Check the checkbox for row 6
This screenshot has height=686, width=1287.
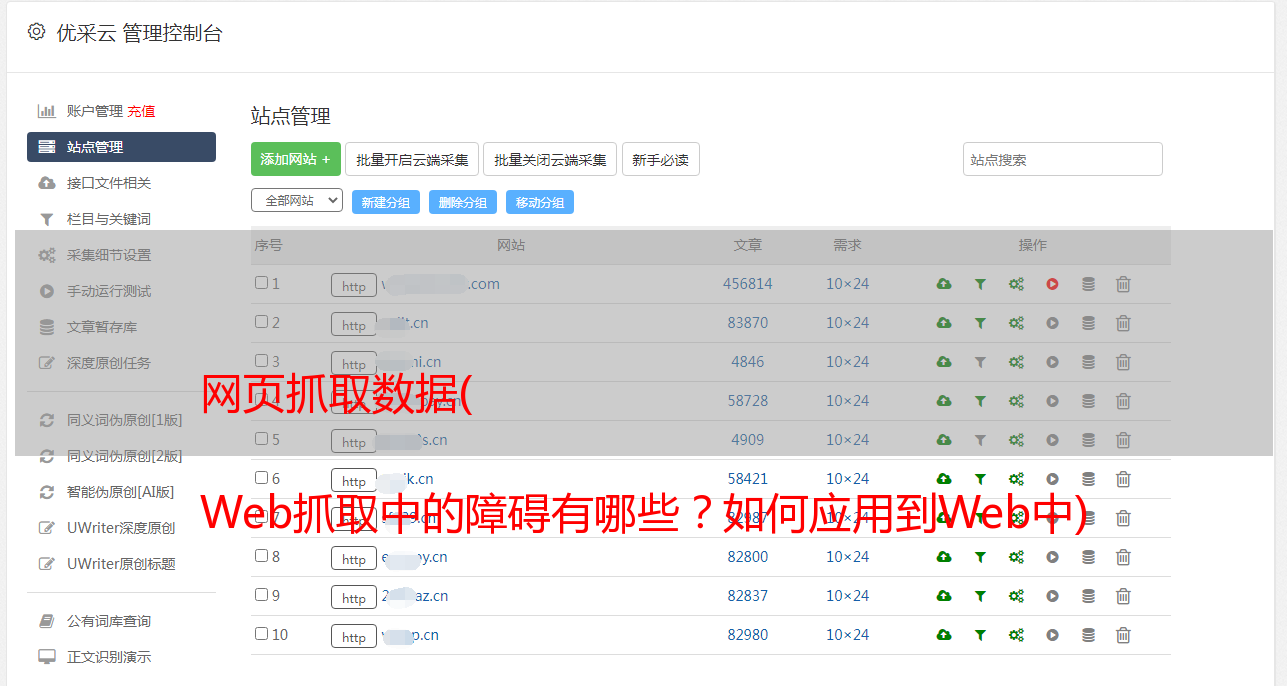(x=261, y=478)
